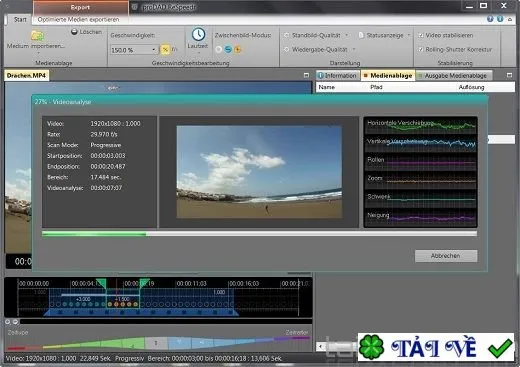520x367 pixels.
Task: Click the green checkmark on banner
Action: [500, 348]
